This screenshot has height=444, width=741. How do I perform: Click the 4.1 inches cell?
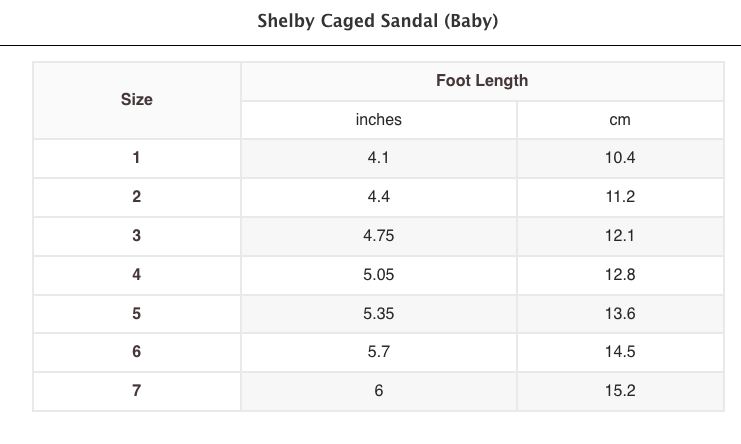pos(378,158)
